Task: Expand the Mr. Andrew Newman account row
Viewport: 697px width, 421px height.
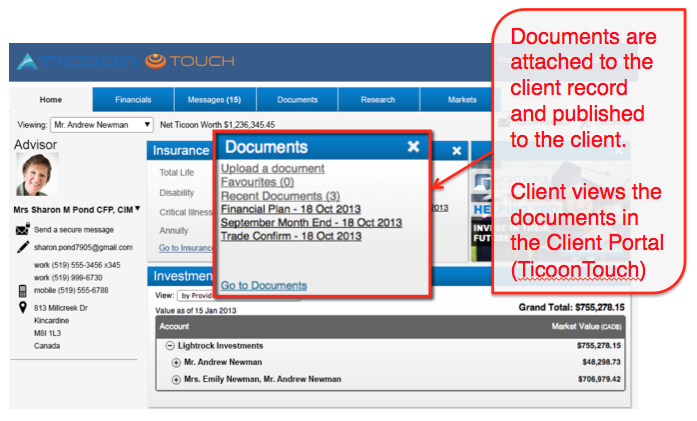Action: tap(176, 363)
